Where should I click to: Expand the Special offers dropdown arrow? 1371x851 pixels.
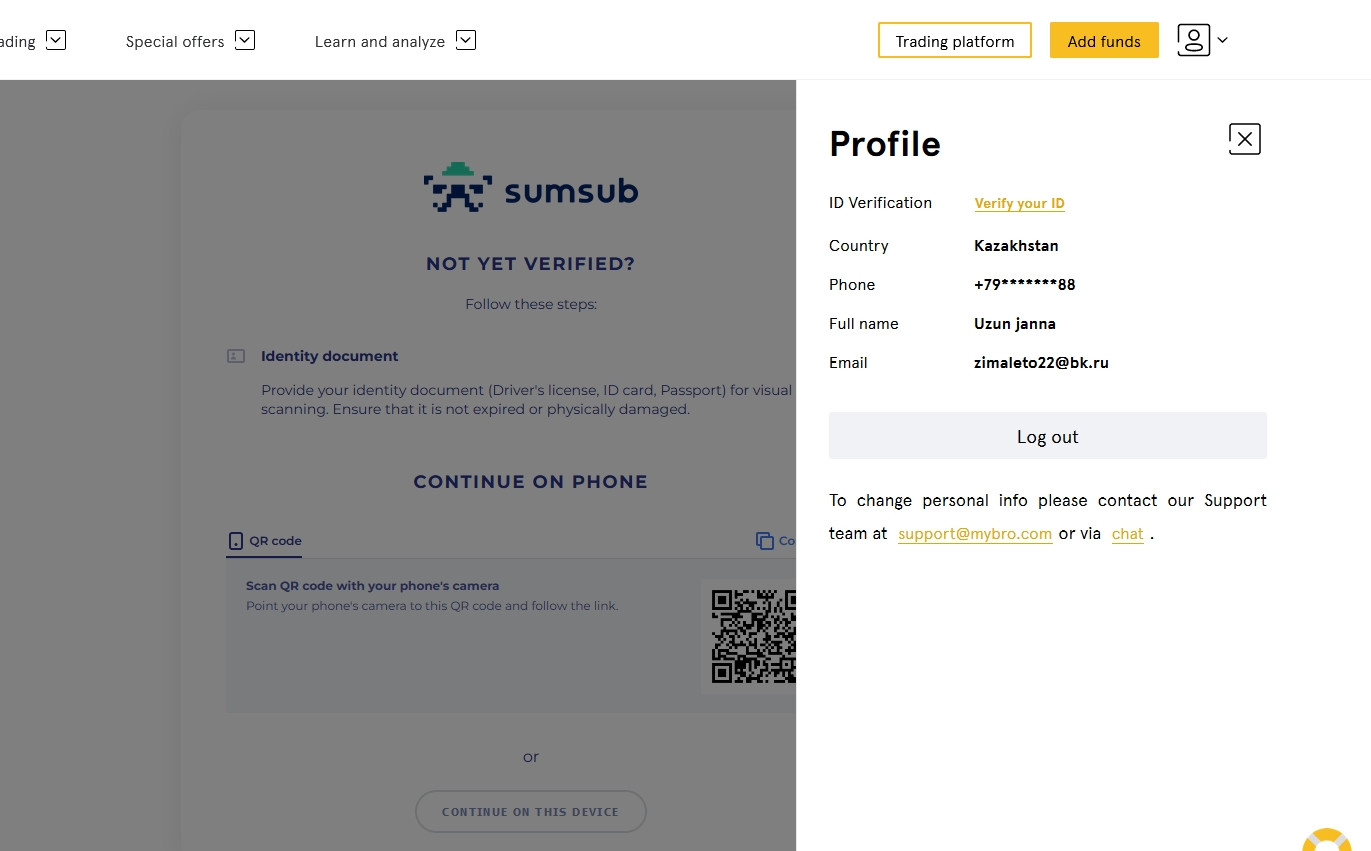coord(245,40)
